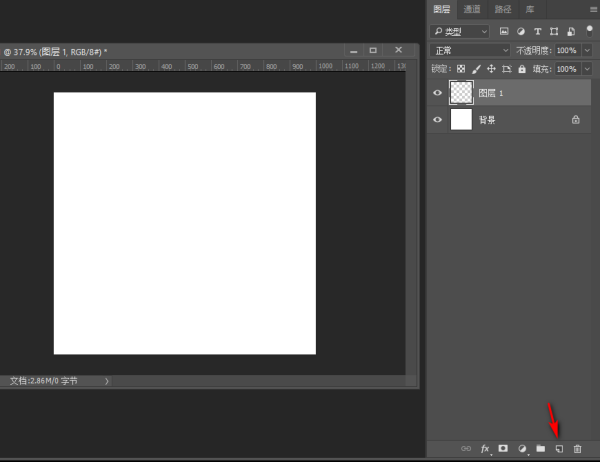The width and height of the screenshot is (600, 462).
Task: Click the document vertical scrollbar
Action: pyautogui.click(x=411, y=222)
